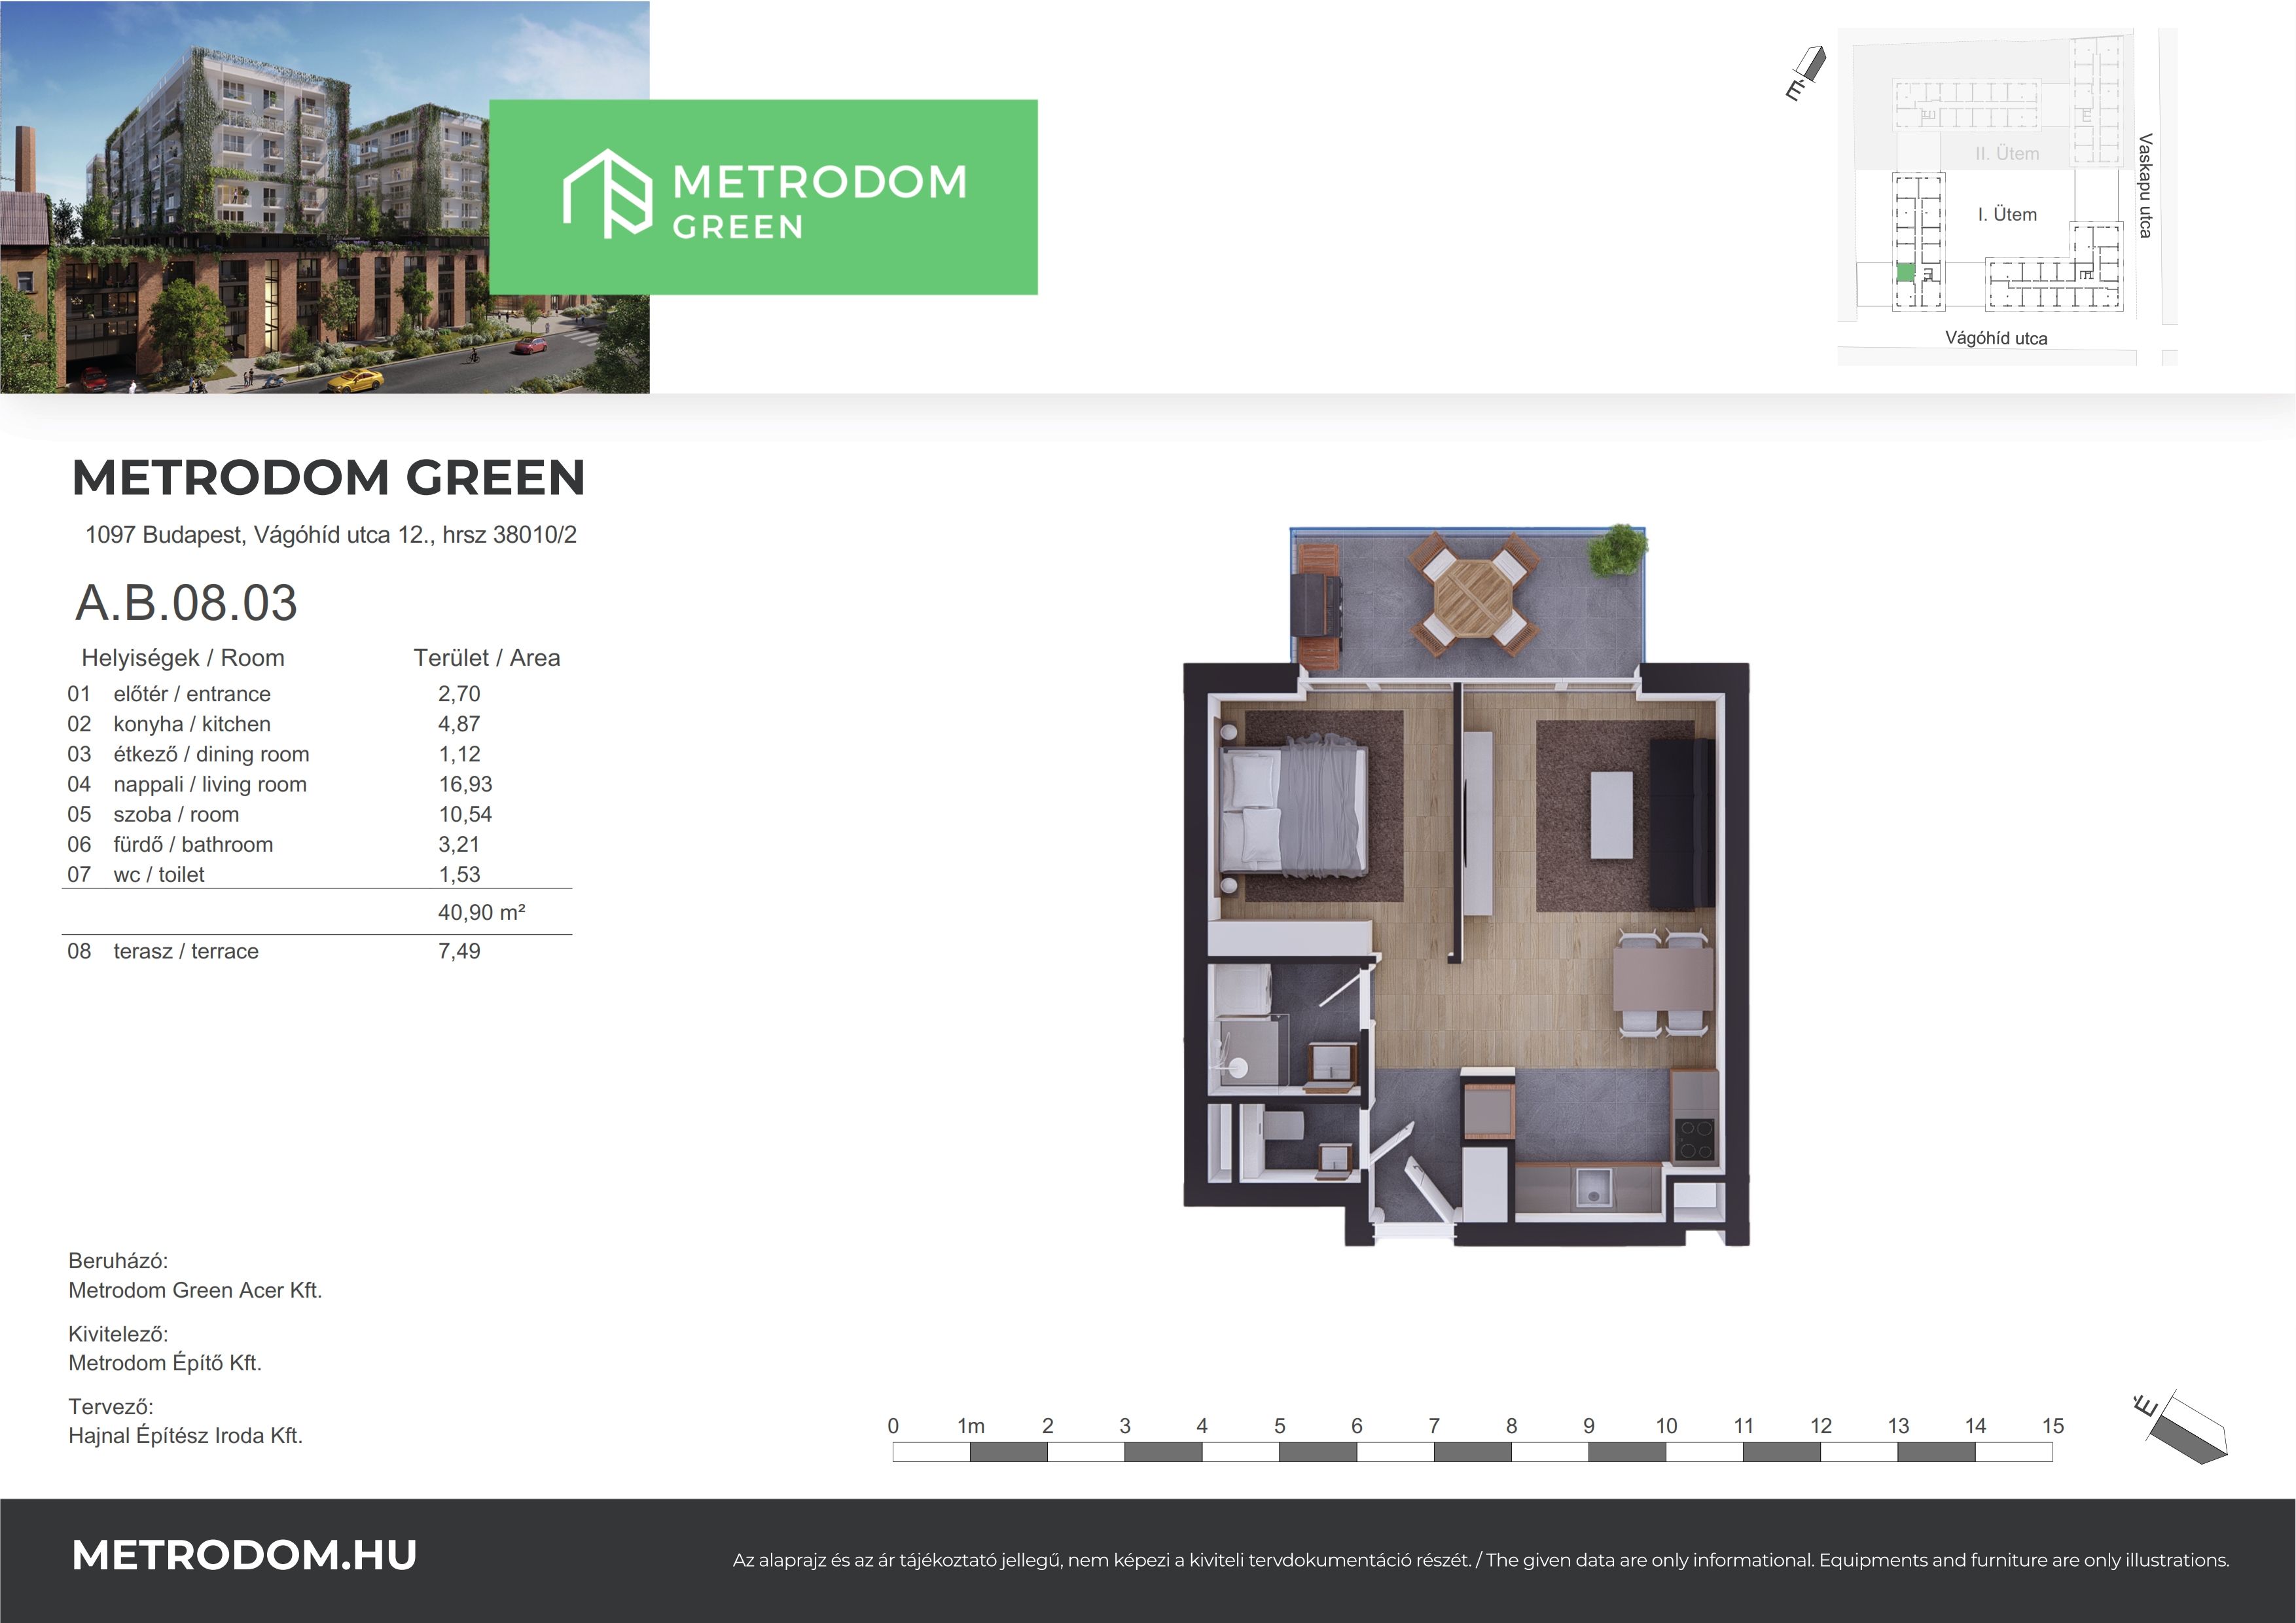Click the 'Terület / Area' column header
The width and height of the screenshot is (2296, 1623).
tap(487, 658)
